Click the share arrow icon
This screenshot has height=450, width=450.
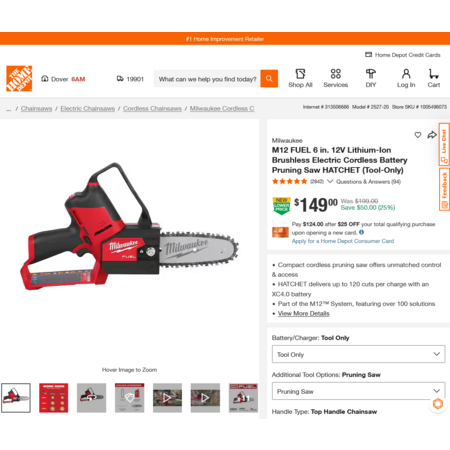pos(432,135)
